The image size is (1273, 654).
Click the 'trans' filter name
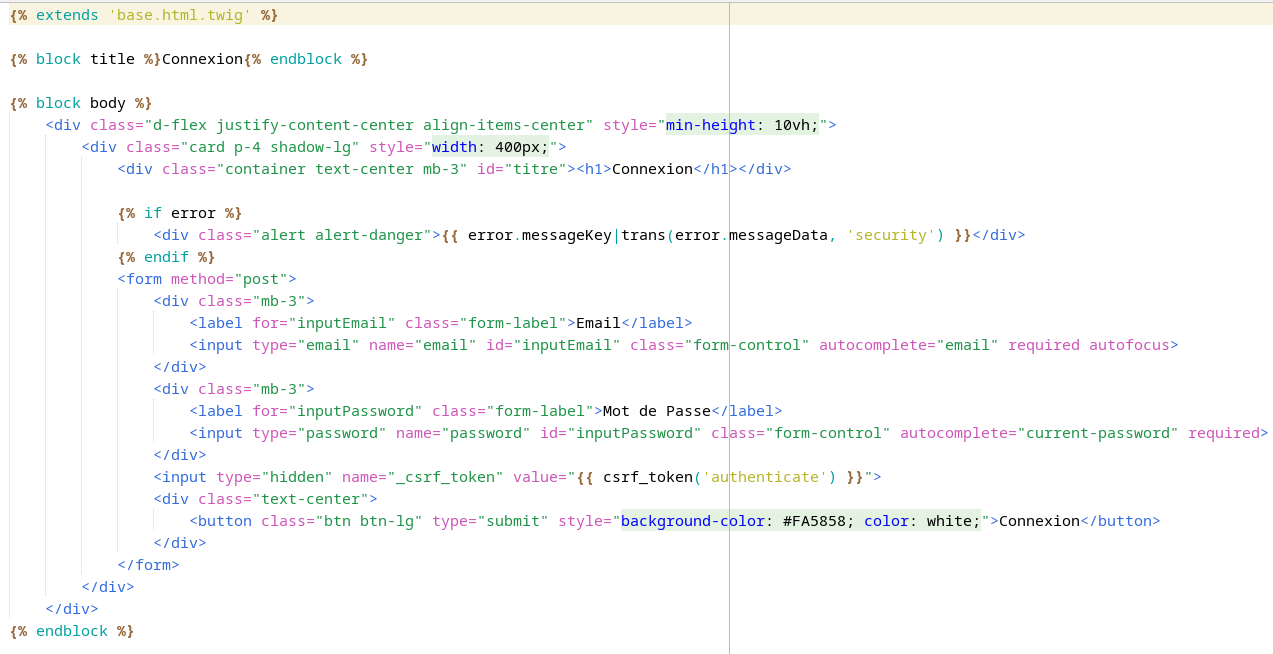[643, 235]
